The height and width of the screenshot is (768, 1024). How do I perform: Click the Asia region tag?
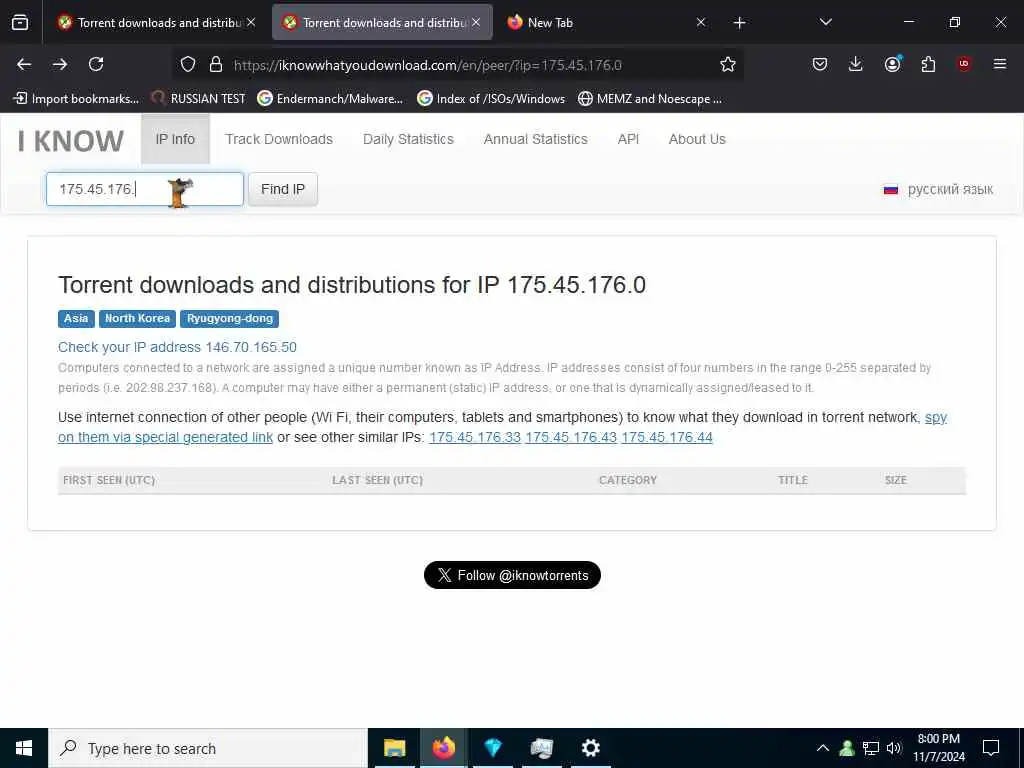coord(76,319)
